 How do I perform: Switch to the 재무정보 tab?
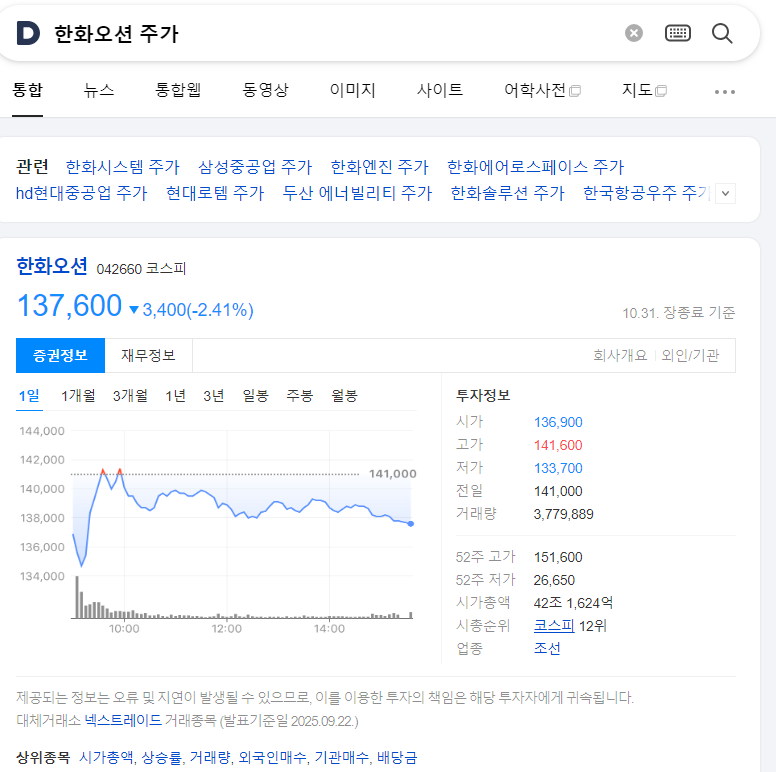click(148, 355)
